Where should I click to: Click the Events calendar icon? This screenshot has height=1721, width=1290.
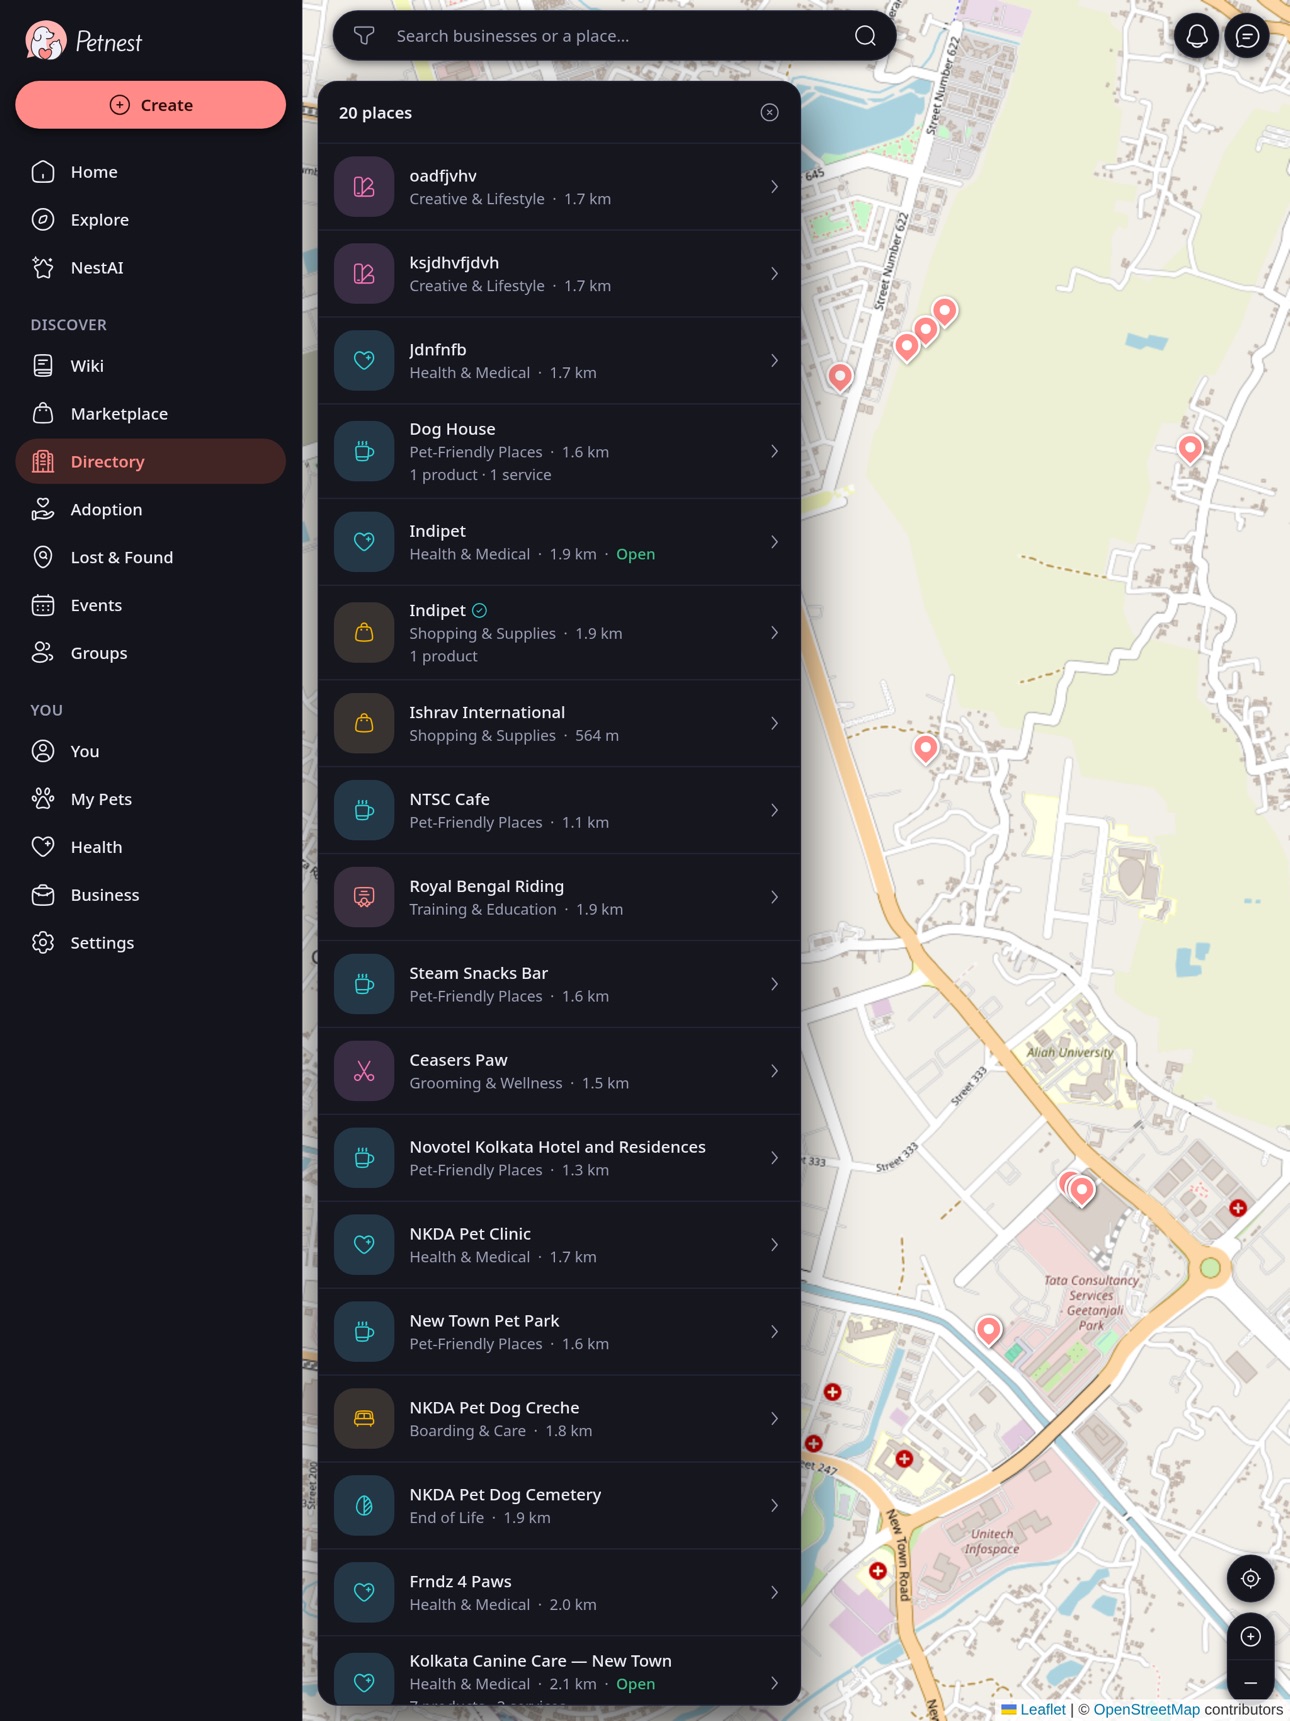43,606
